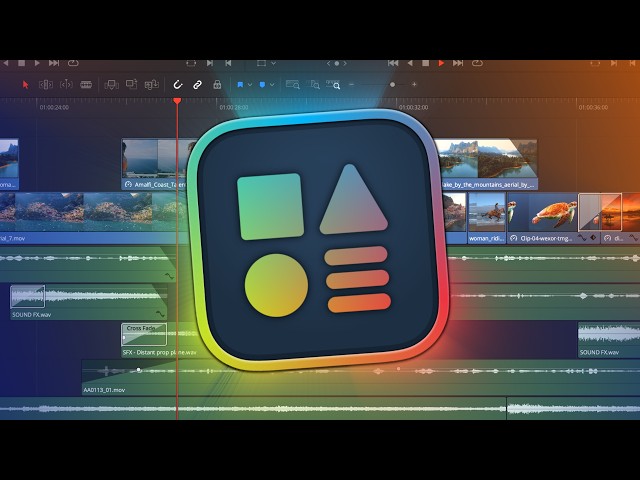This screenshot has height=480, width=640.
Task: Click the Custom Zoom icon
Action: [x=333, y=84]
